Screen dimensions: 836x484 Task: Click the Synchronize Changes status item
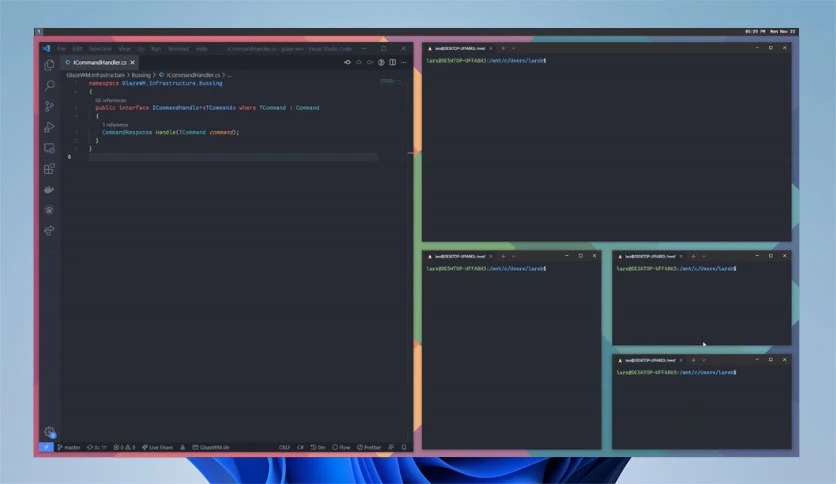[x=97, y=447]
